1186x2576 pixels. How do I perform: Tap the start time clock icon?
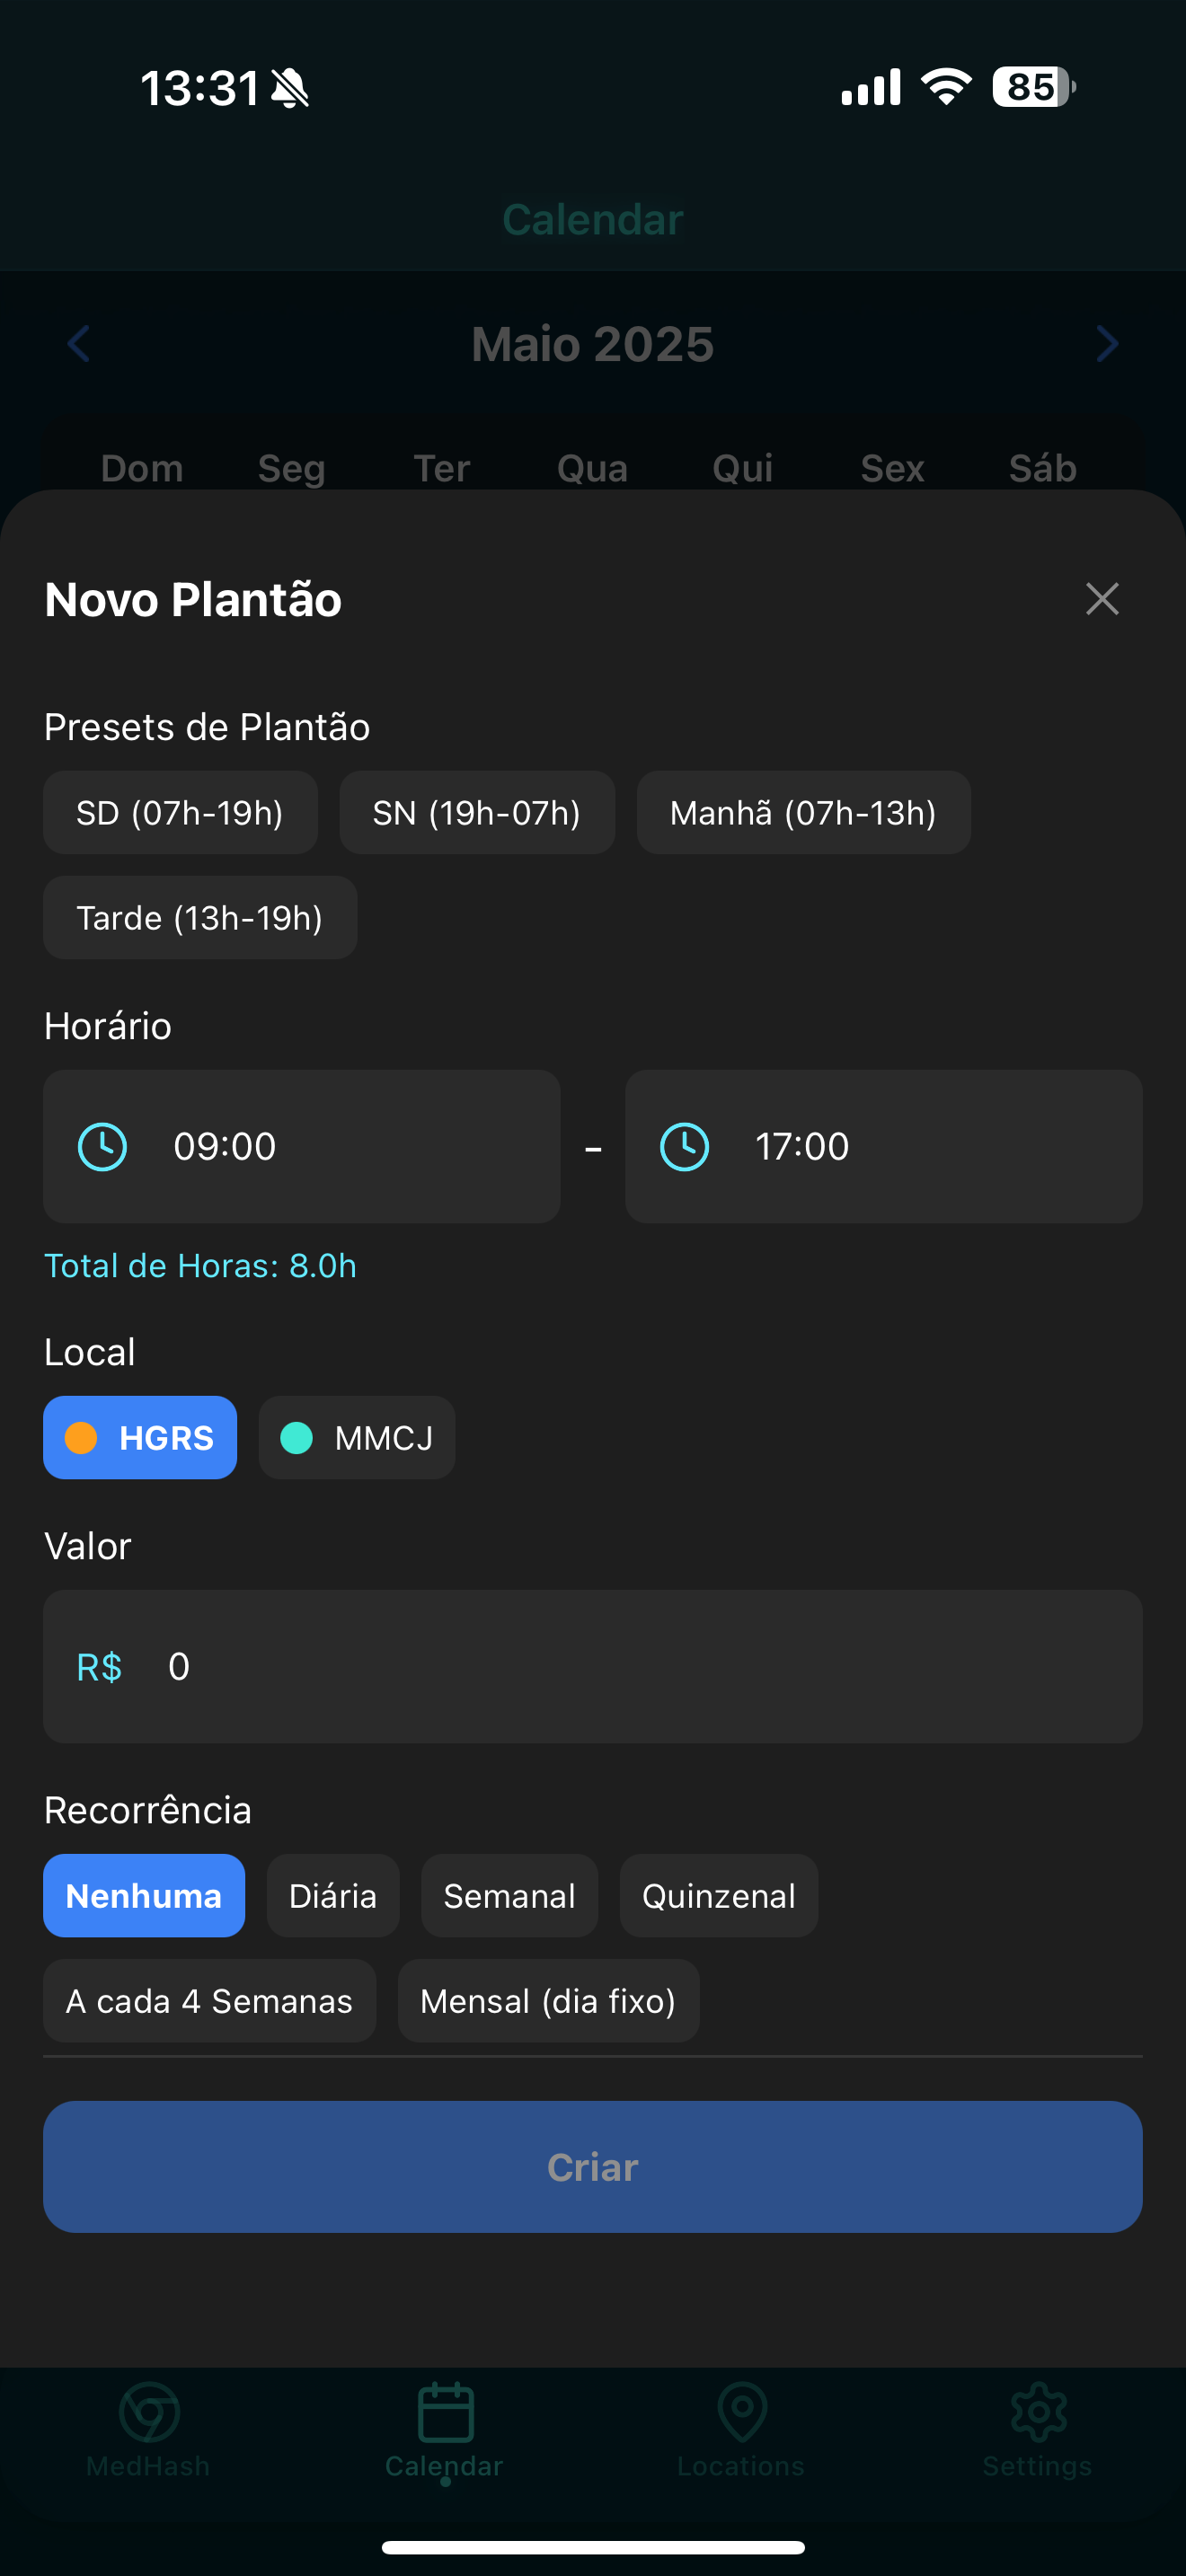[x=103, y=1146]
